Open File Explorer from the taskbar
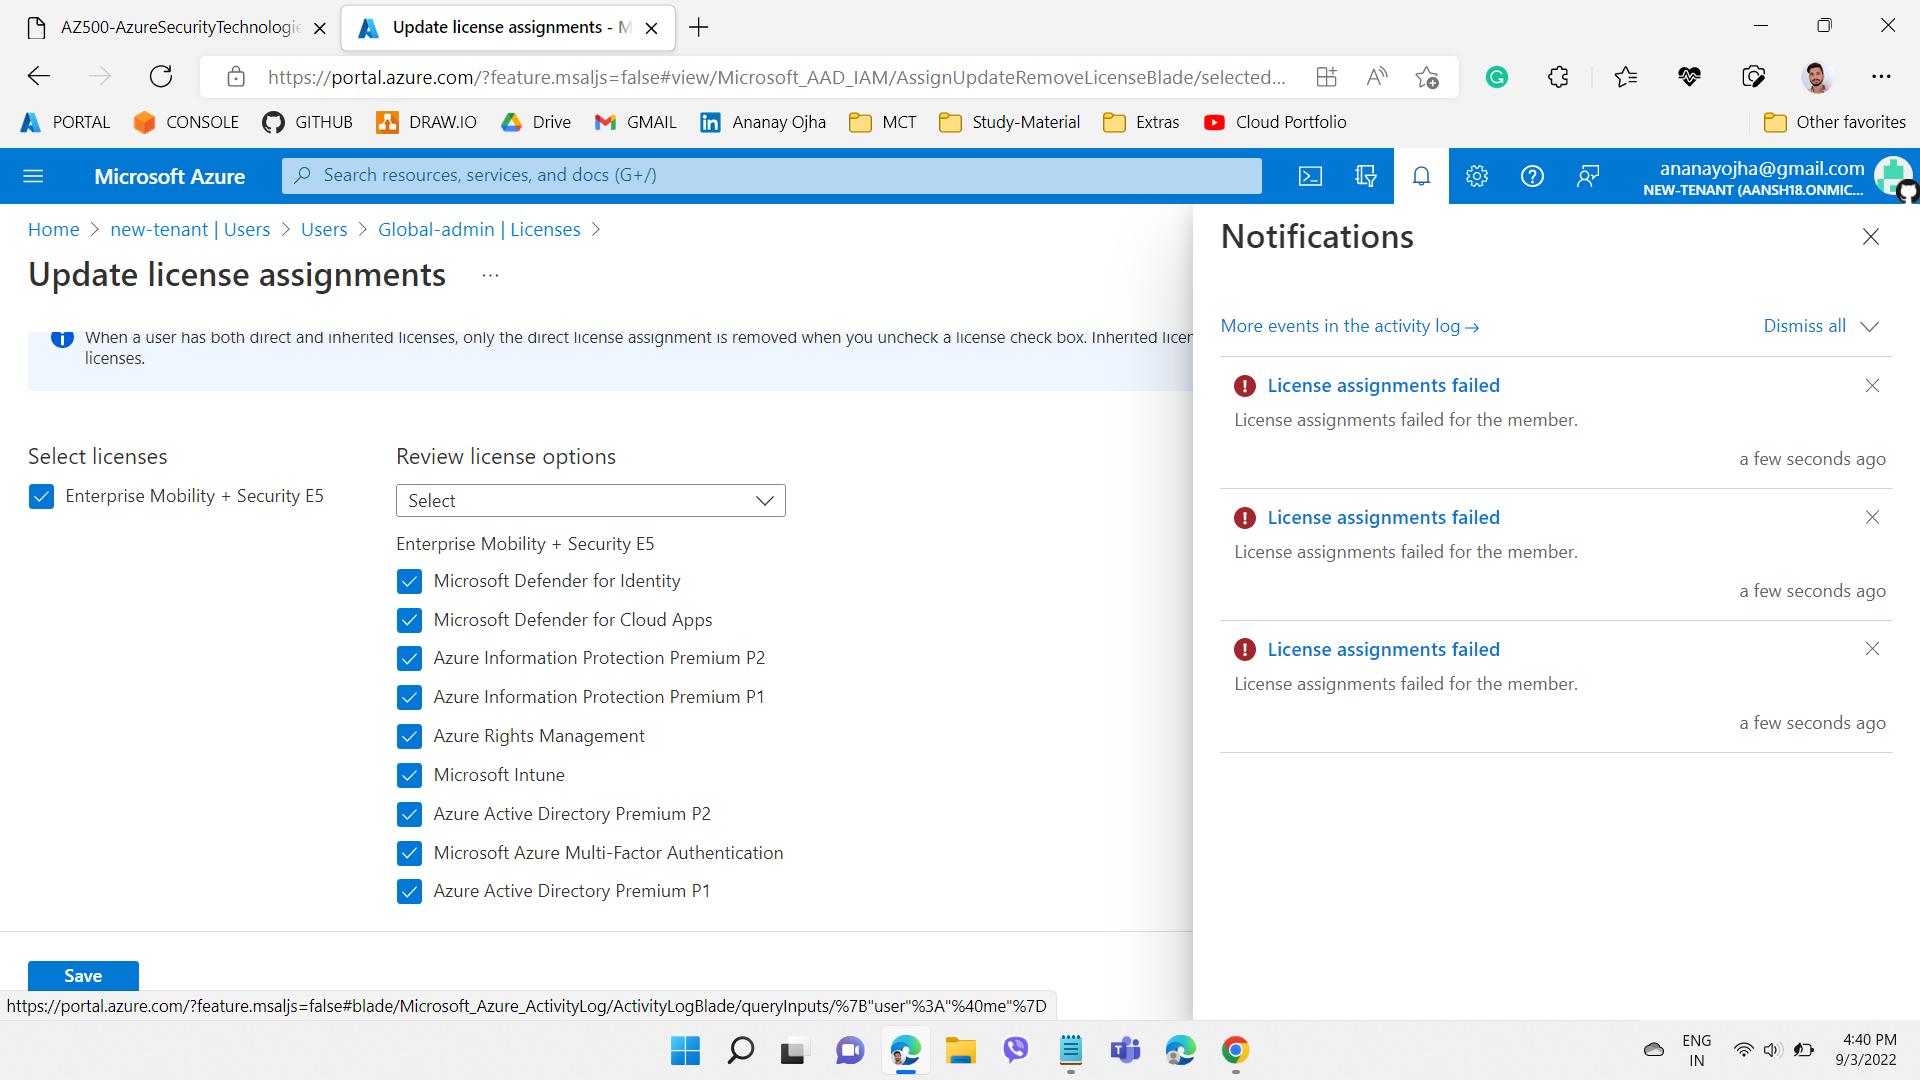The height and width of the screenshot is (1080, 1920). click(x=960, y=1051)
